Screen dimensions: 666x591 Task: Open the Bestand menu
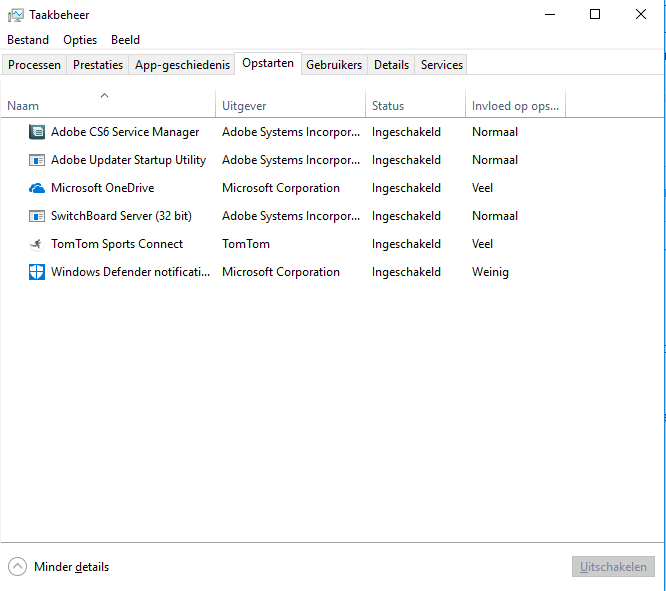(28, 40)
